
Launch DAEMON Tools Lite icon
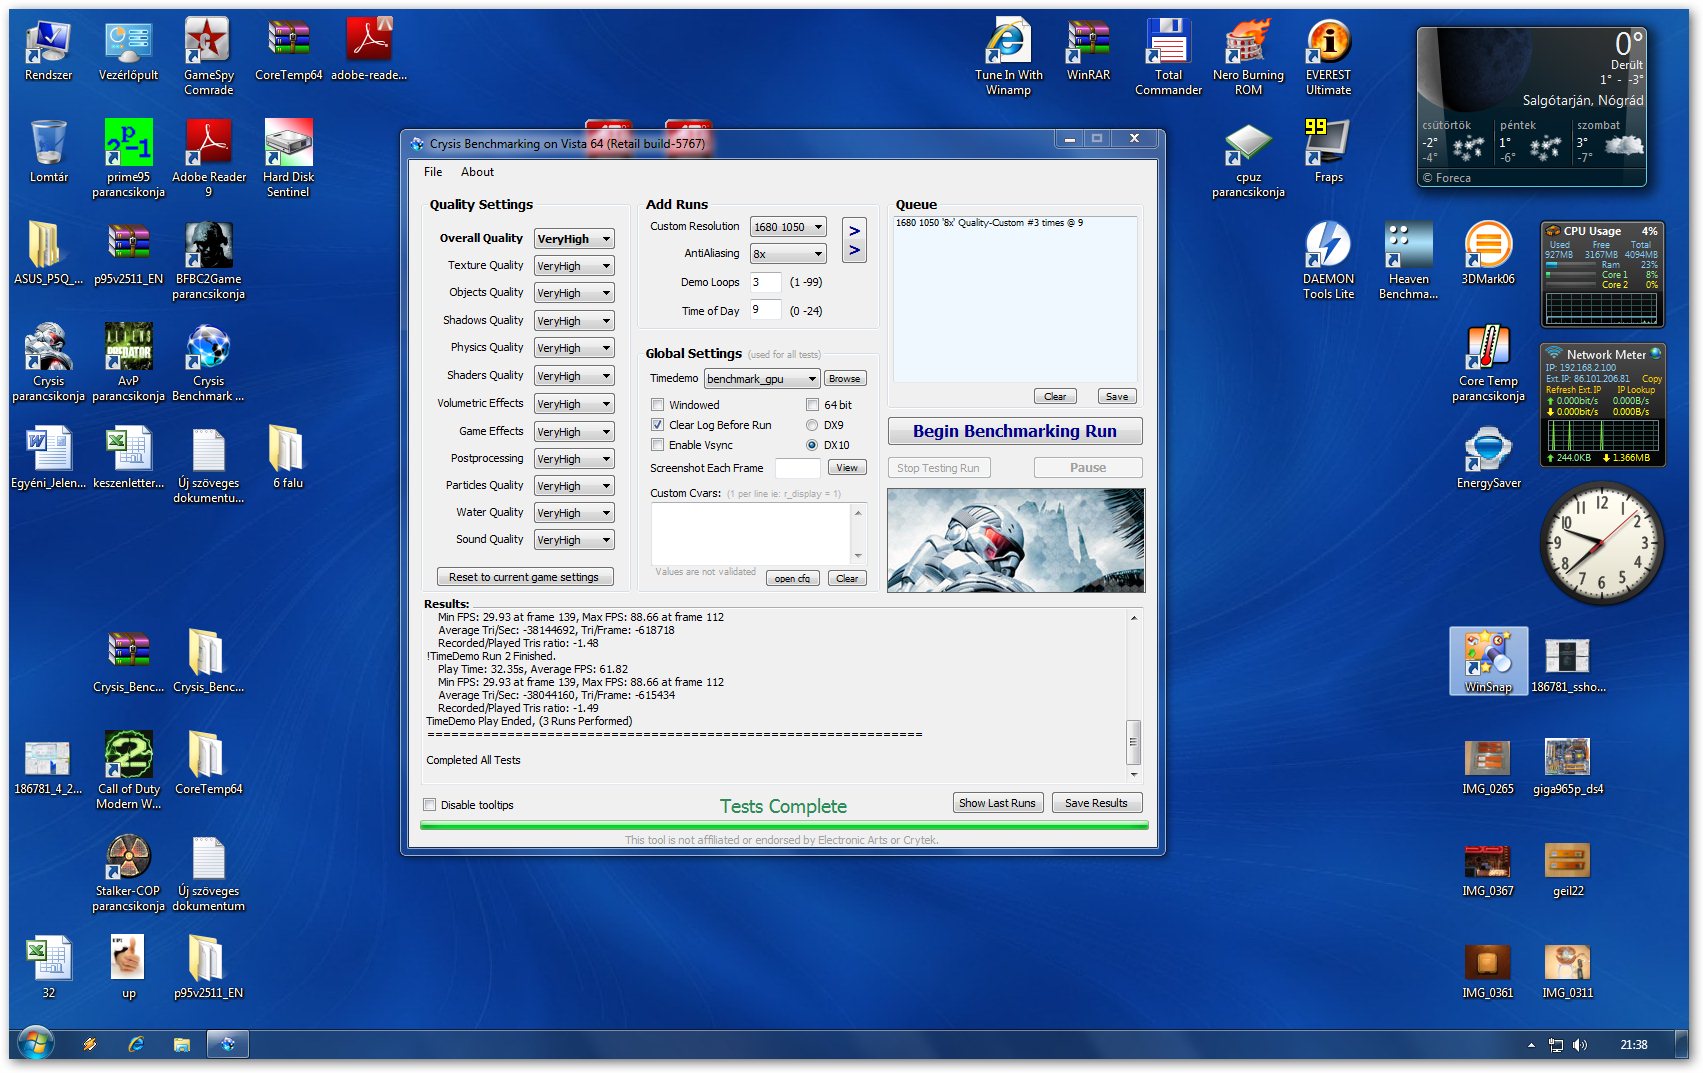[1328, 260]
